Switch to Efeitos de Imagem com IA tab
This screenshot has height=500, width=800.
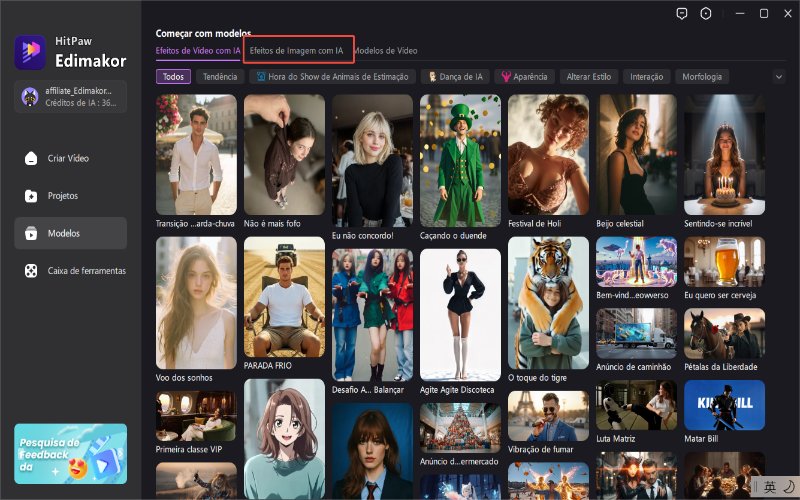click(x=297, y=50)
